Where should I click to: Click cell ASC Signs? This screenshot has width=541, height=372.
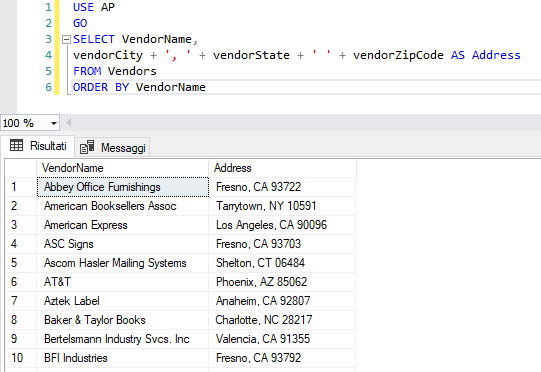[x=122, y=244]
